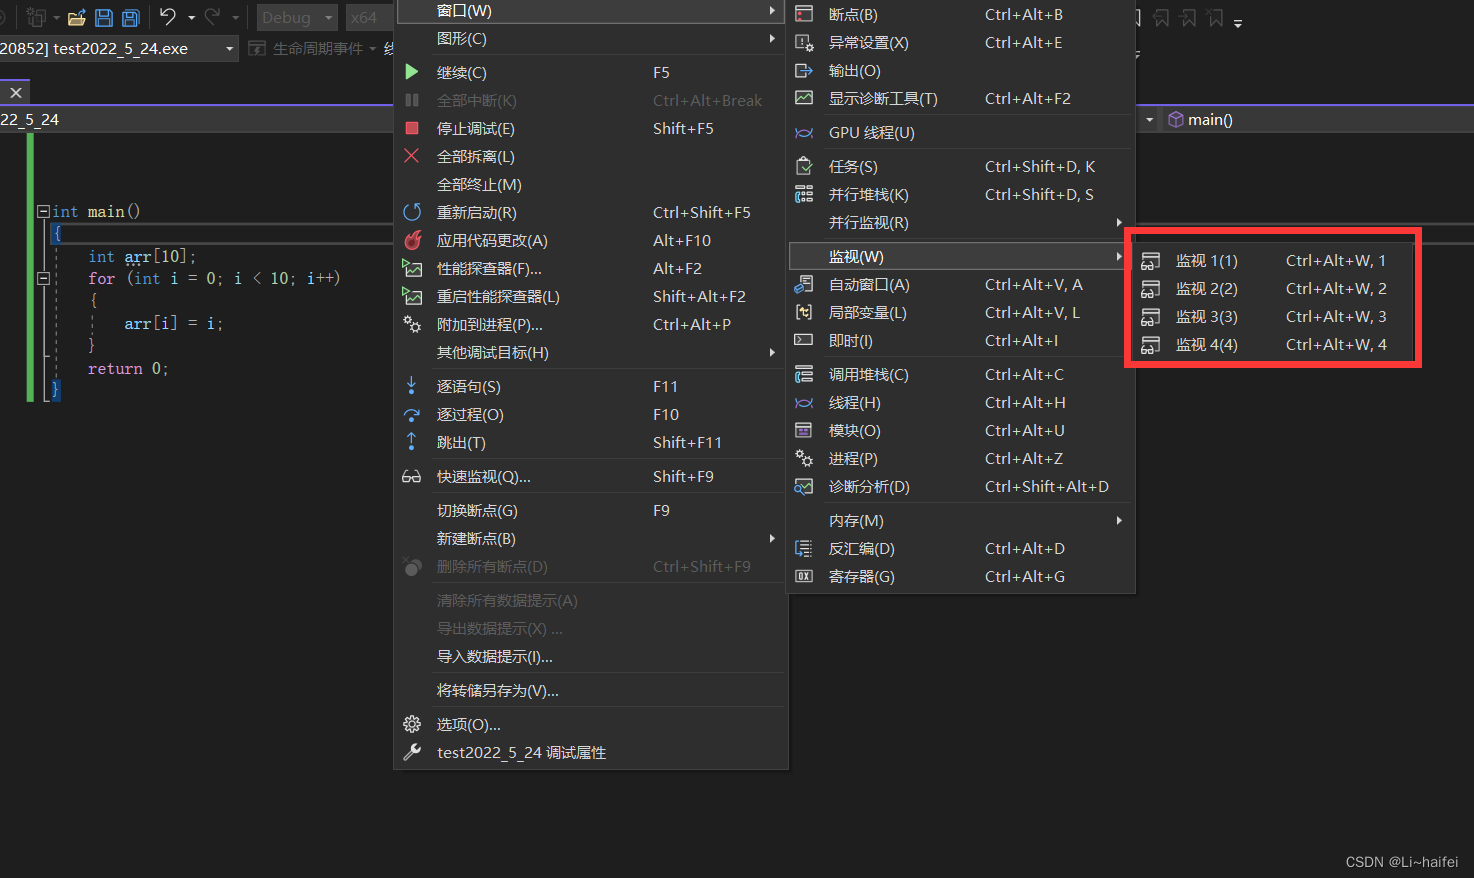Viewport: 1474px width, 878px height.
Task: Open the x64 platform dropdown
Action: [x=370, y=17]
